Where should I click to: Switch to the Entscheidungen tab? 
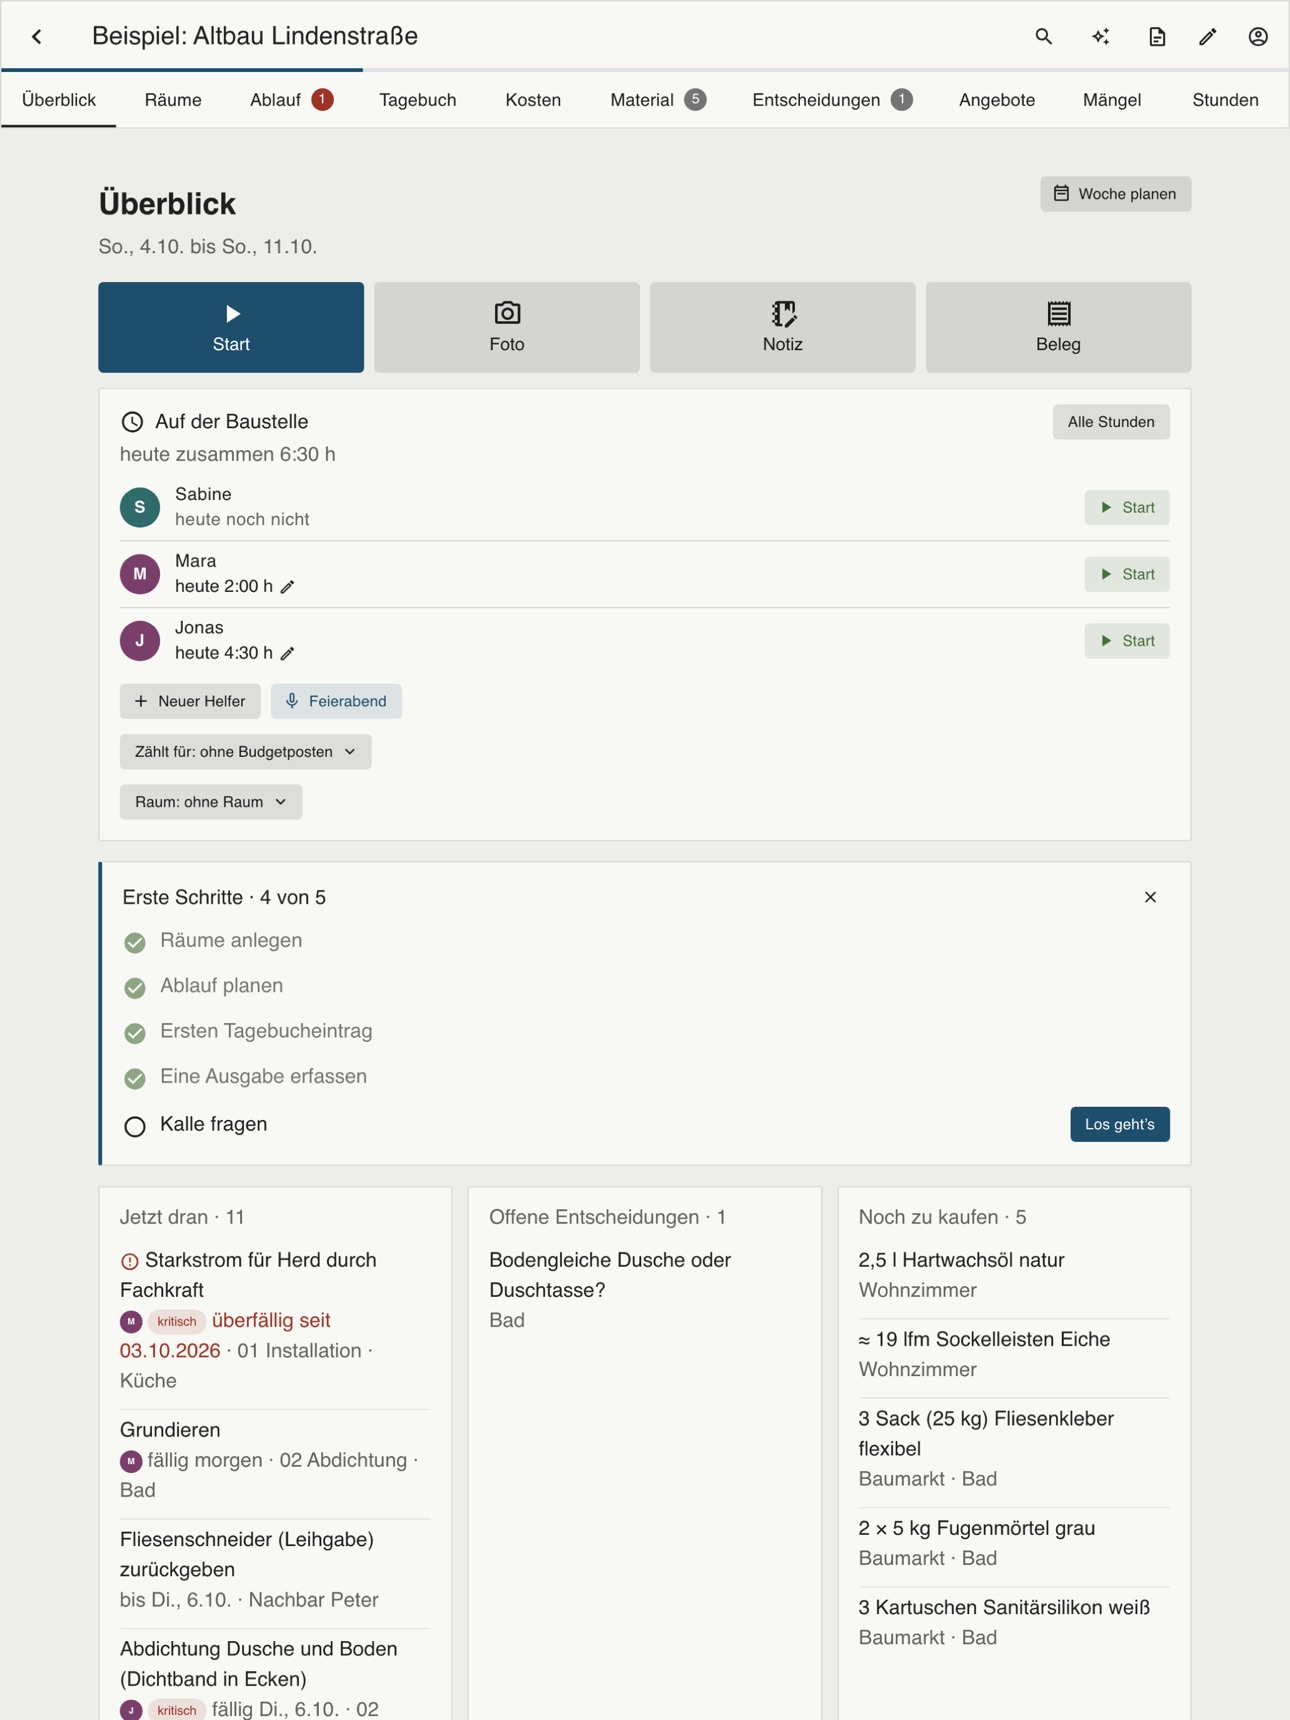click(x=832, y=100)
